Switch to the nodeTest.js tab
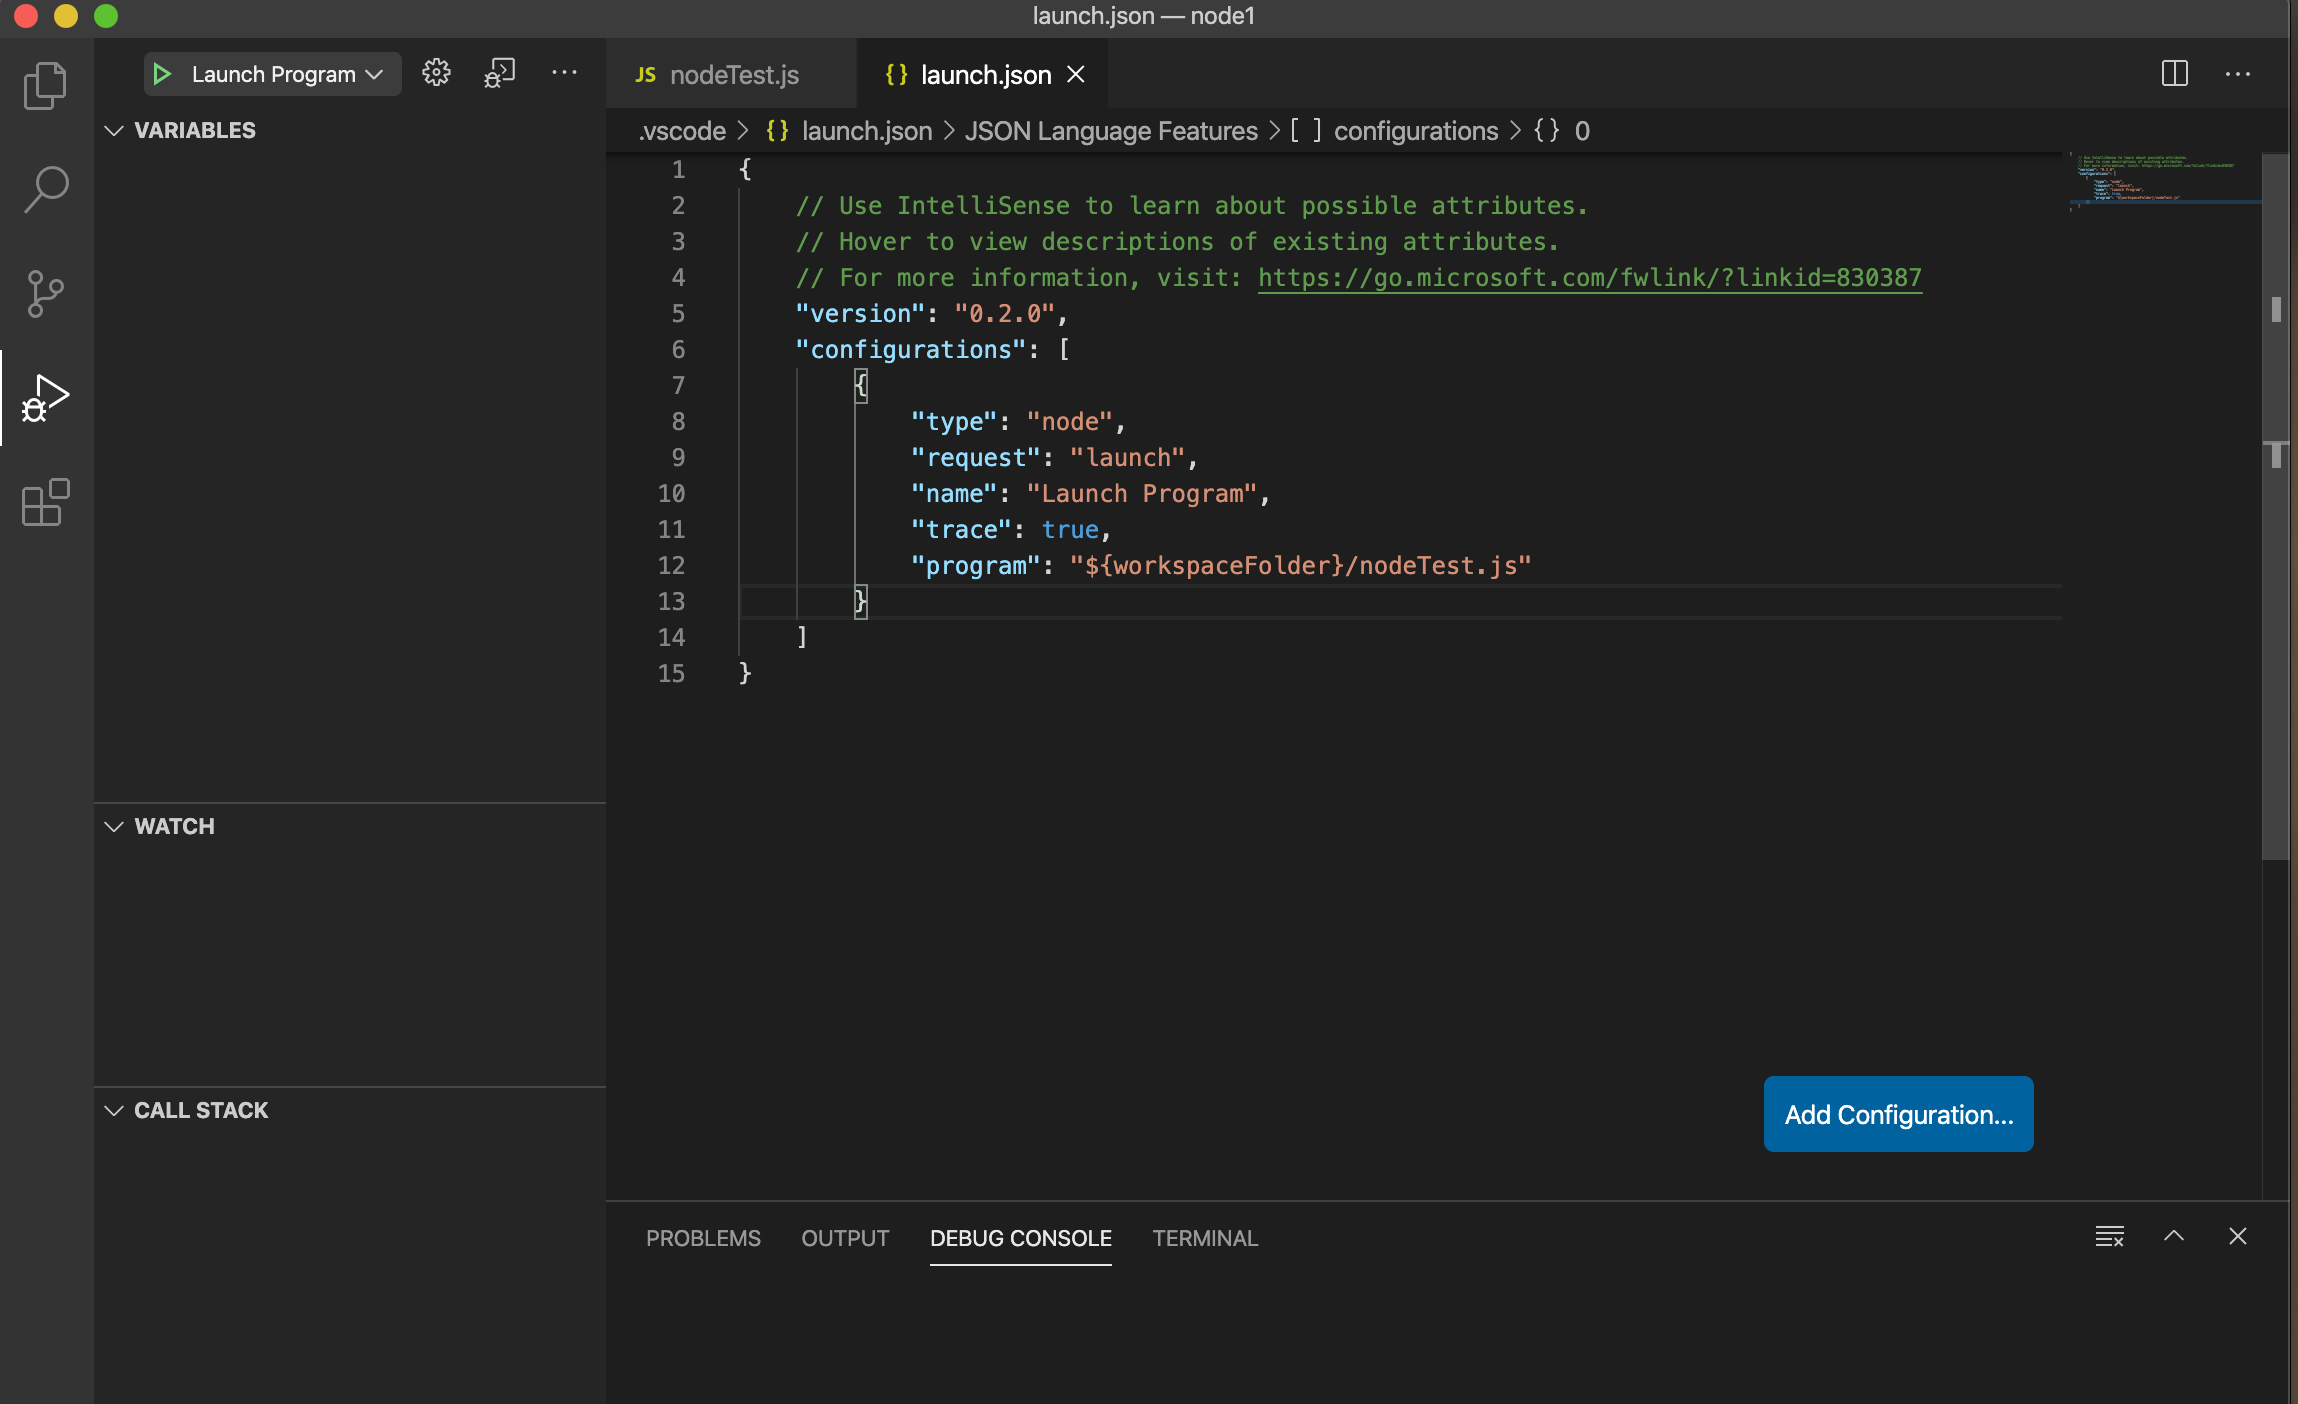 coord(732,74)
